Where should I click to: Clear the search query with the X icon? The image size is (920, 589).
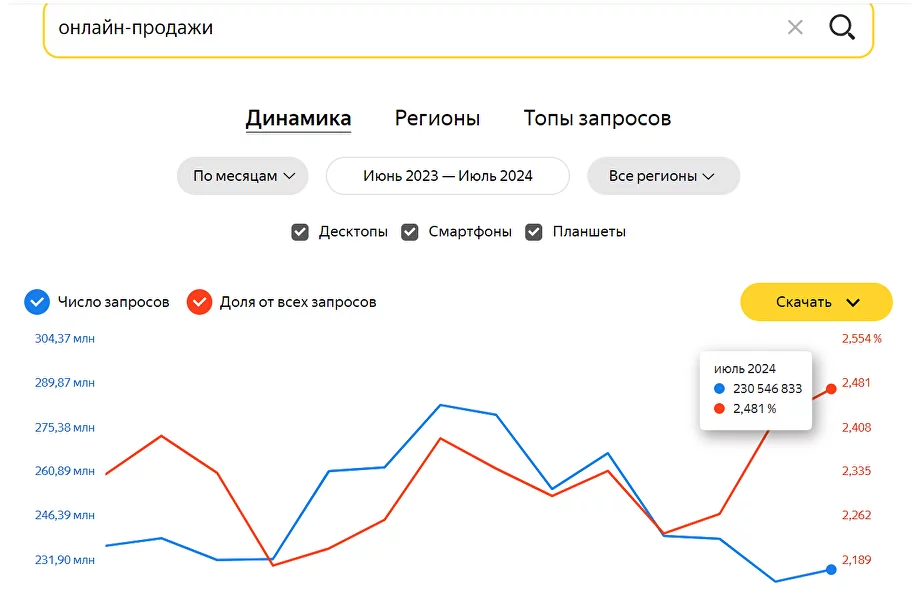795,27
